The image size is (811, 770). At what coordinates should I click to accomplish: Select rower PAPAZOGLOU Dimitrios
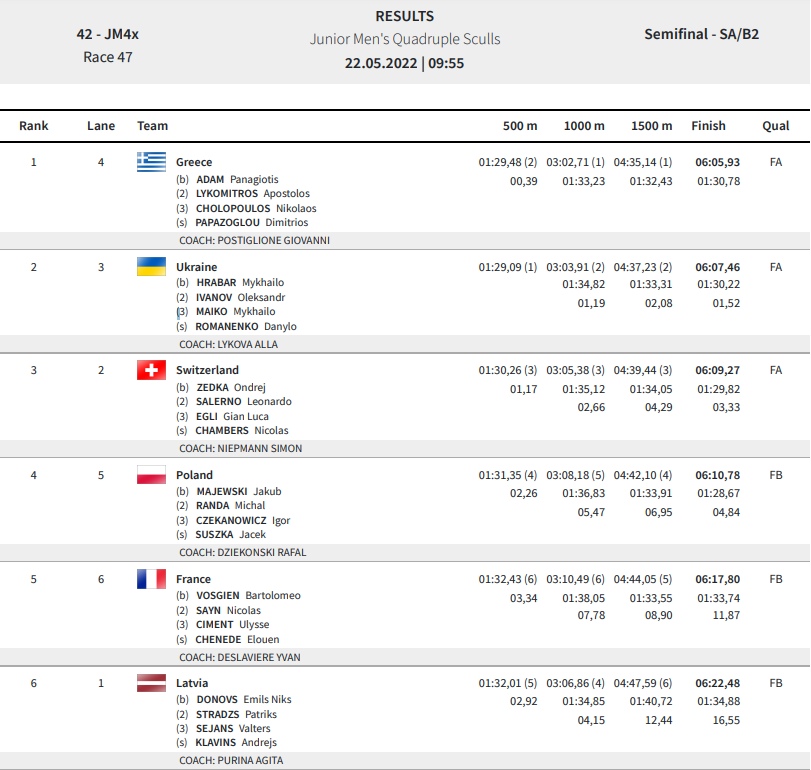click(x=251, y=222)
